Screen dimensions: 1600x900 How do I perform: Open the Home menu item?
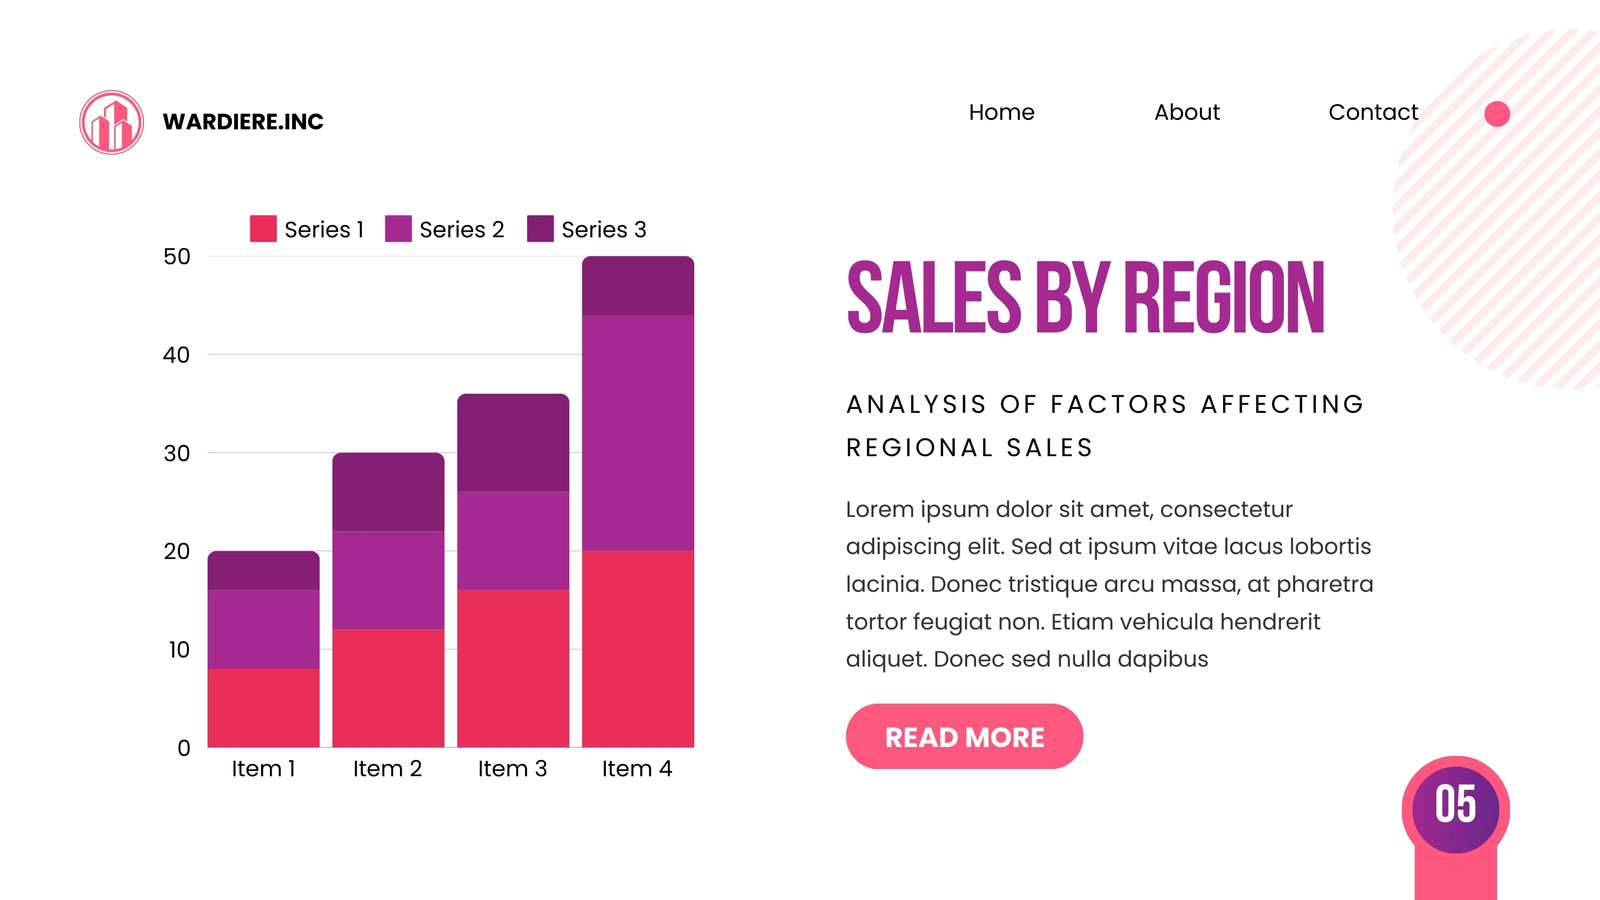1001,112
